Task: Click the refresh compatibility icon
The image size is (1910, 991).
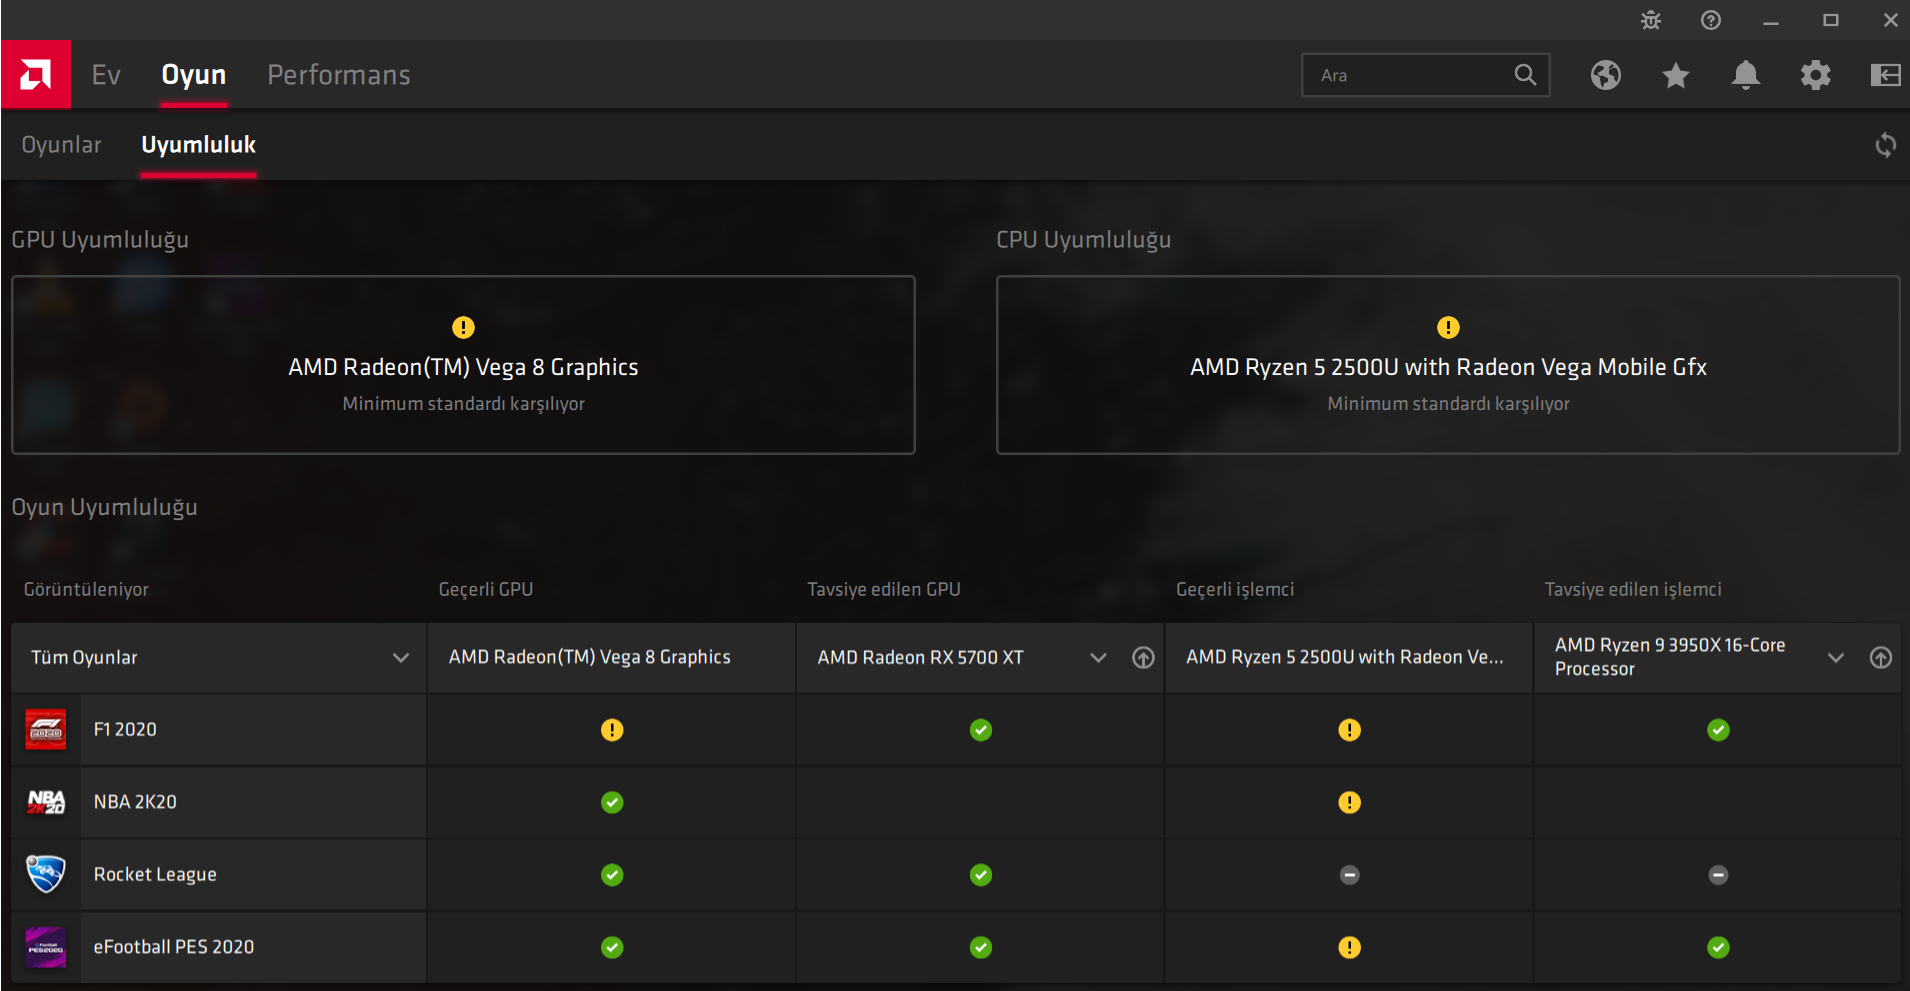Action: [1886, 145]
